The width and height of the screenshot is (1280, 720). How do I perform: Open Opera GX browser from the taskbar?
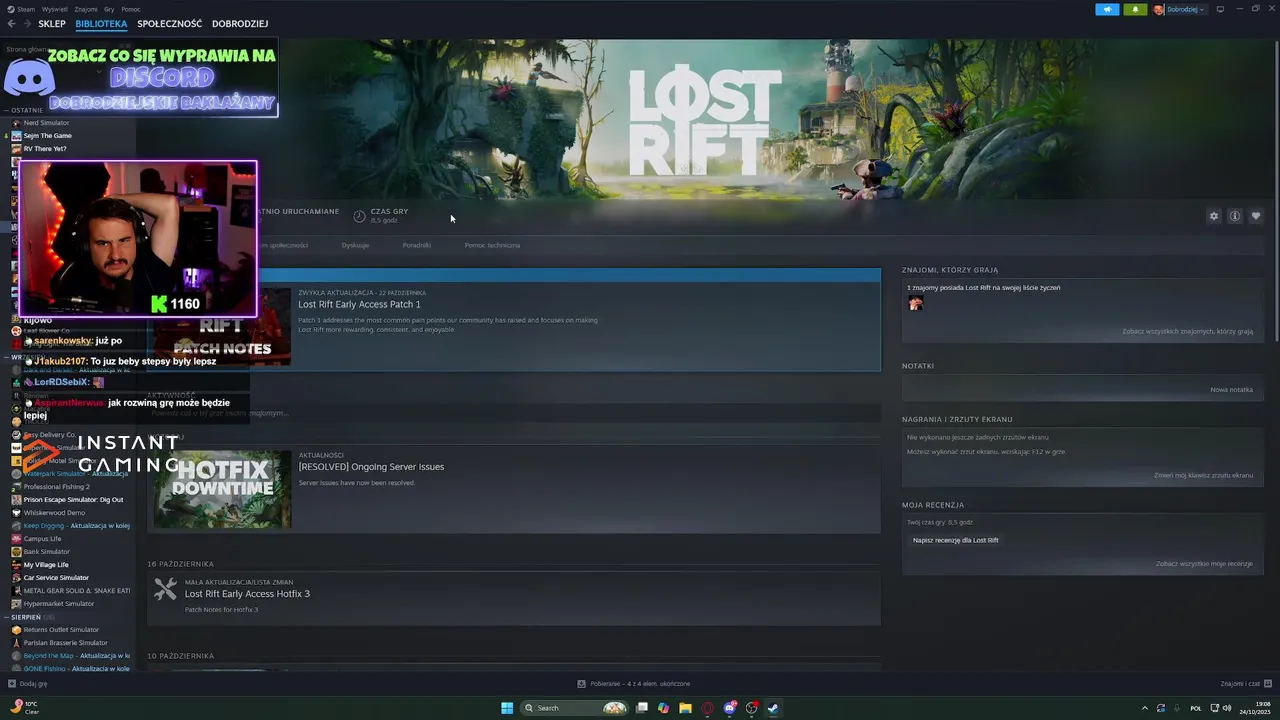tap(707, 708)
